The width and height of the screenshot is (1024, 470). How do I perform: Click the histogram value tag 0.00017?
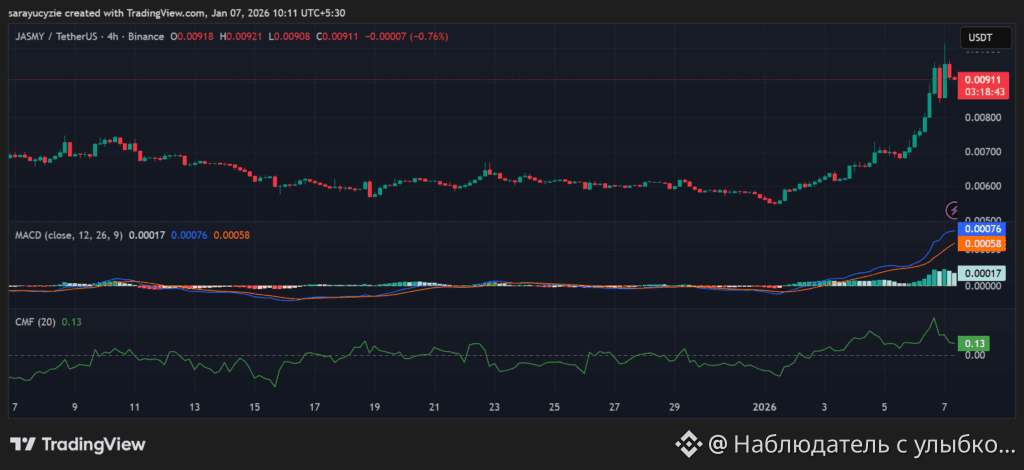point(981,274)
